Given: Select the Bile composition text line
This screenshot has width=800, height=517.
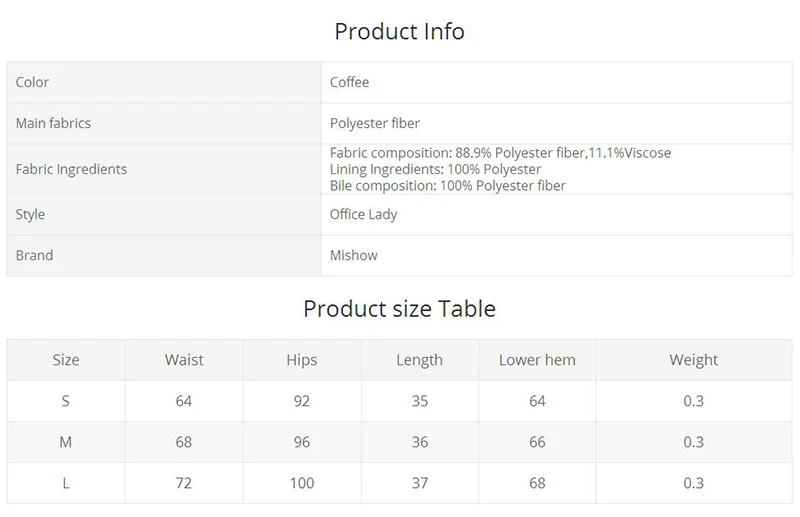Looking at the screenshot, I should tap(447, 185).
